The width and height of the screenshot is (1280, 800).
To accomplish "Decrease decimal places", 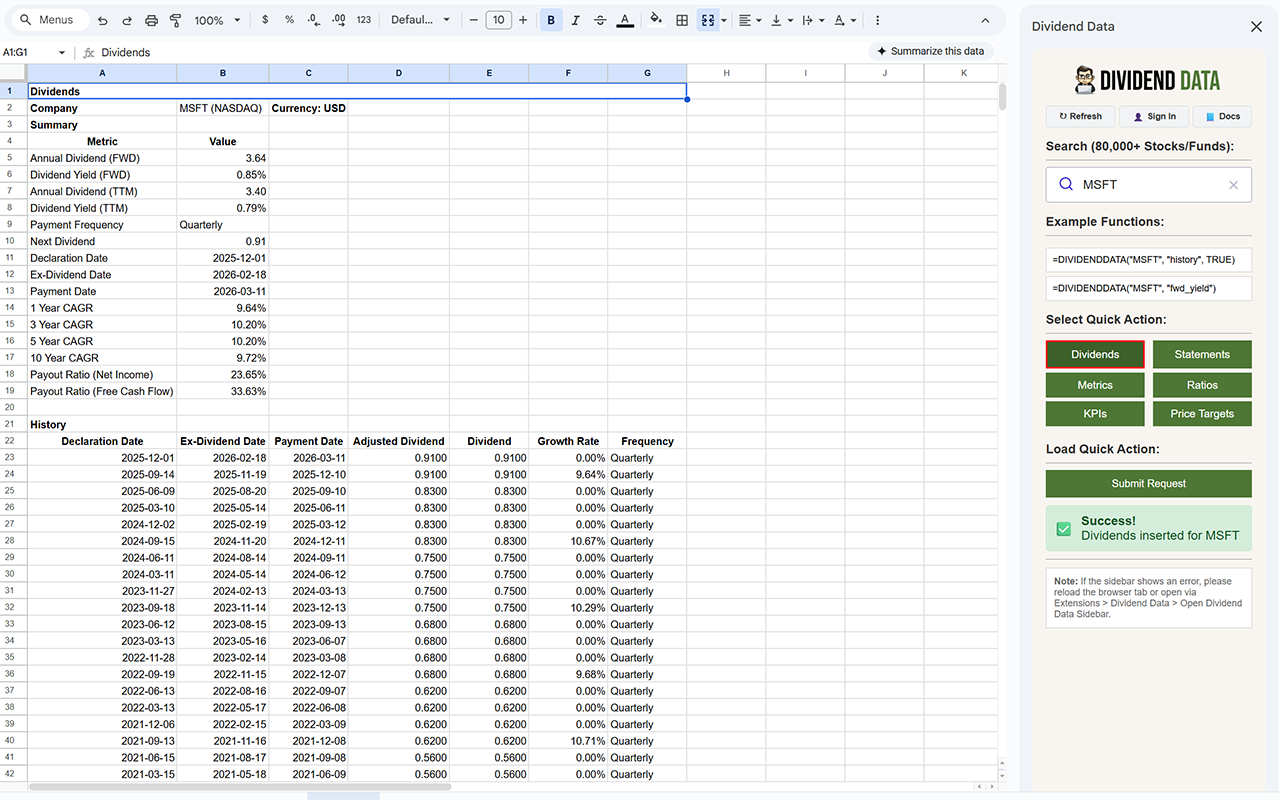I will tap(314, 20).
